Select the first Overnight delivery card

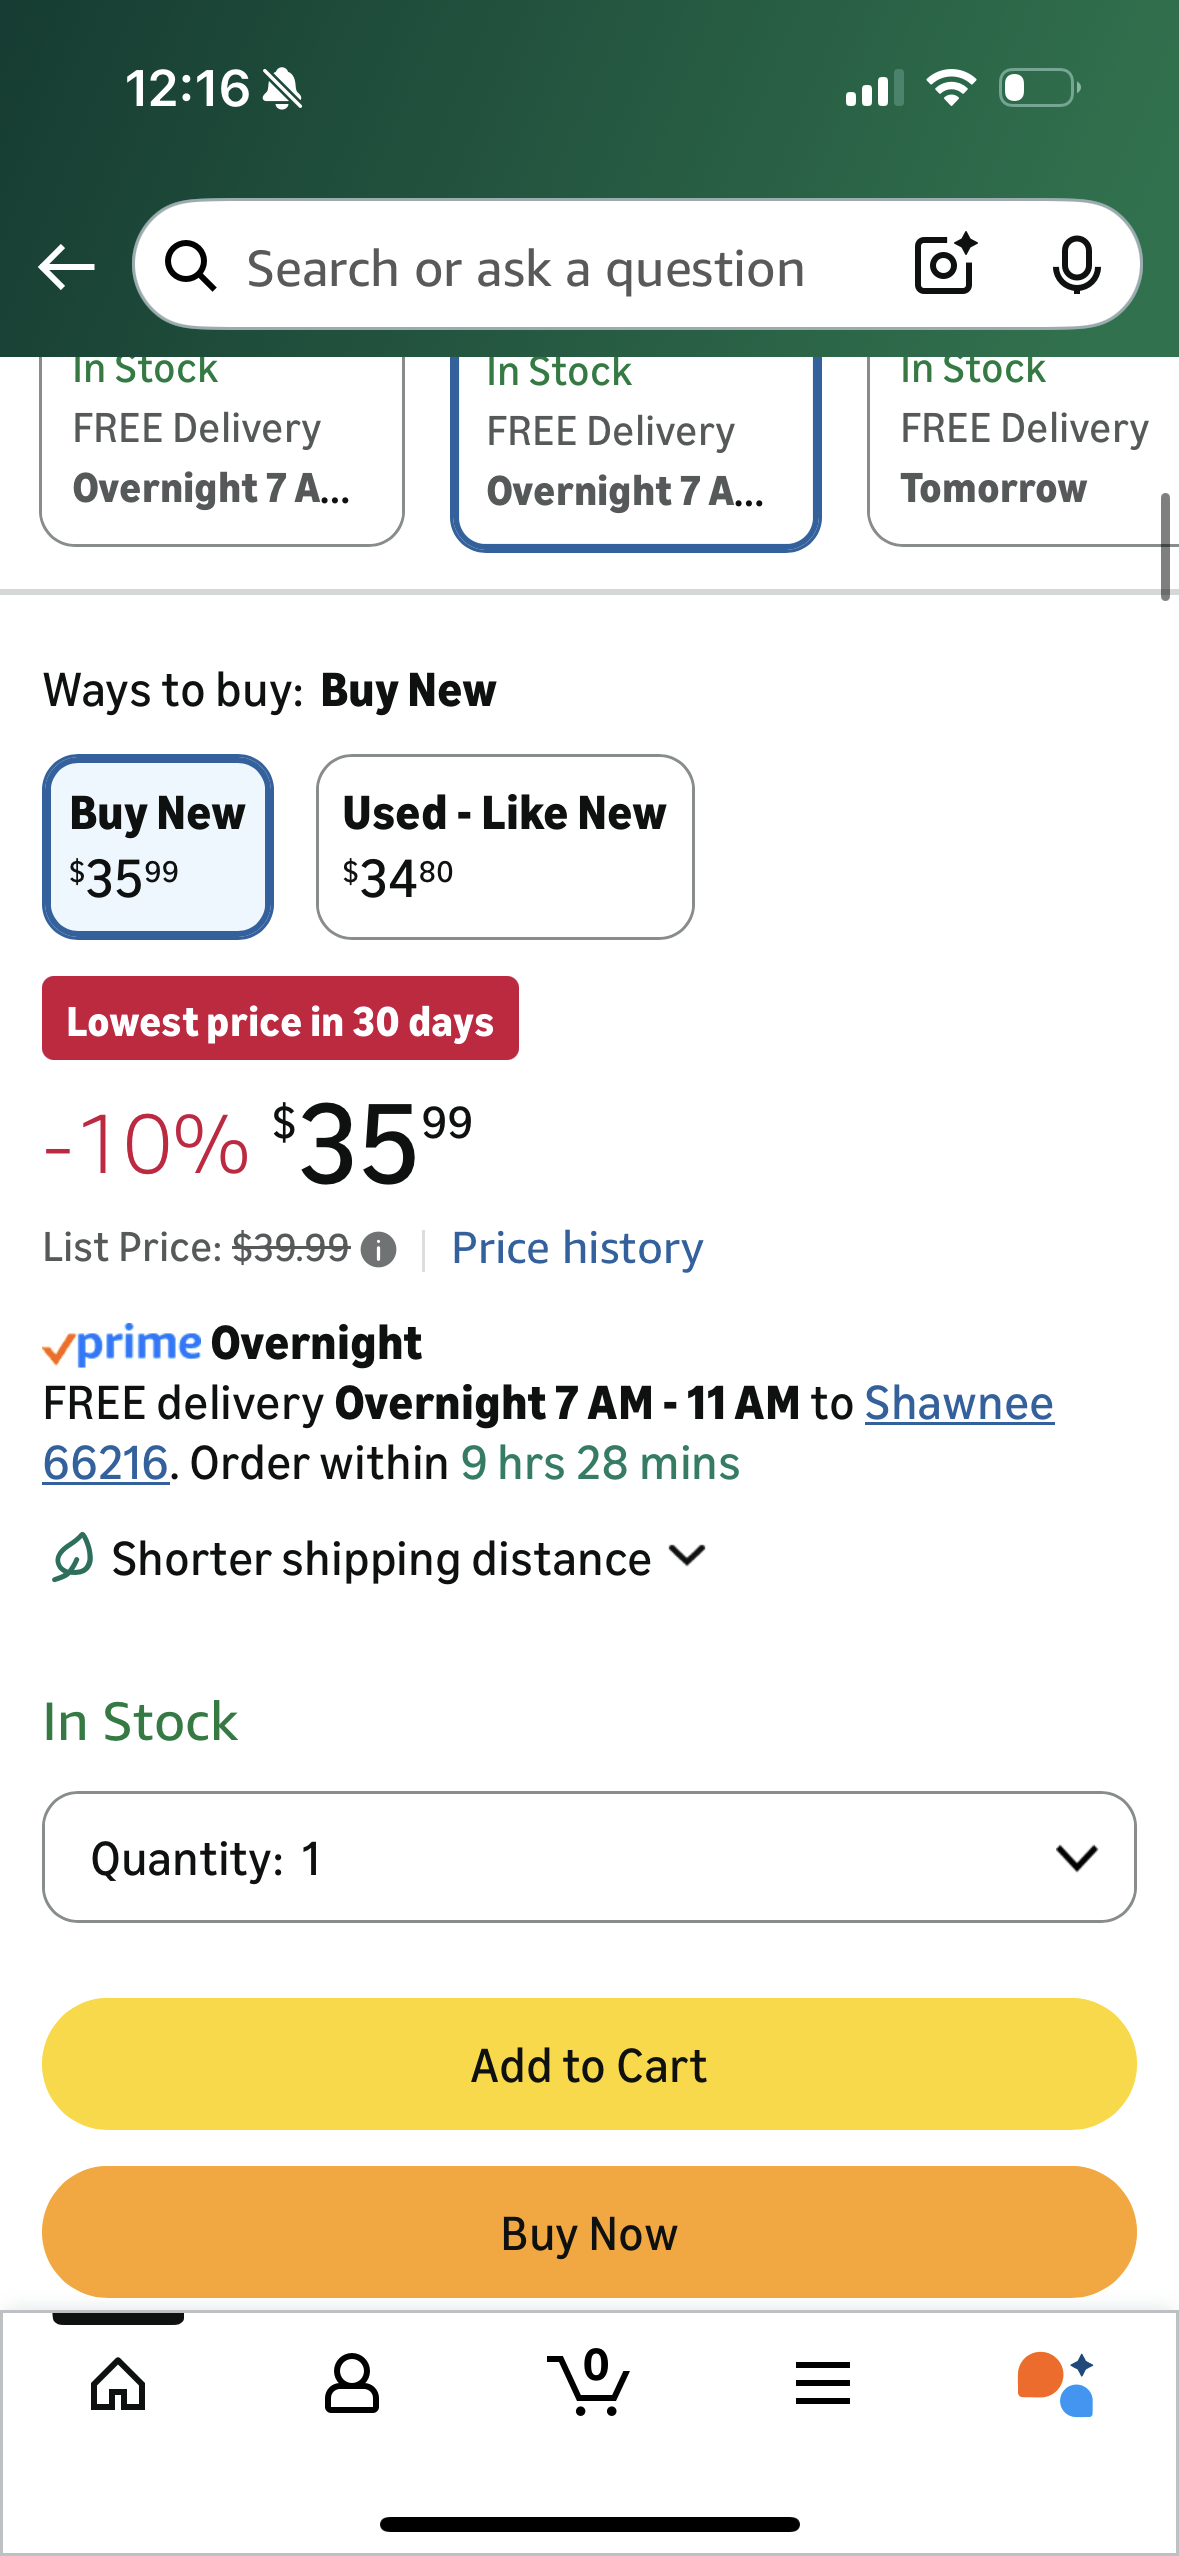tap(221, 450)
